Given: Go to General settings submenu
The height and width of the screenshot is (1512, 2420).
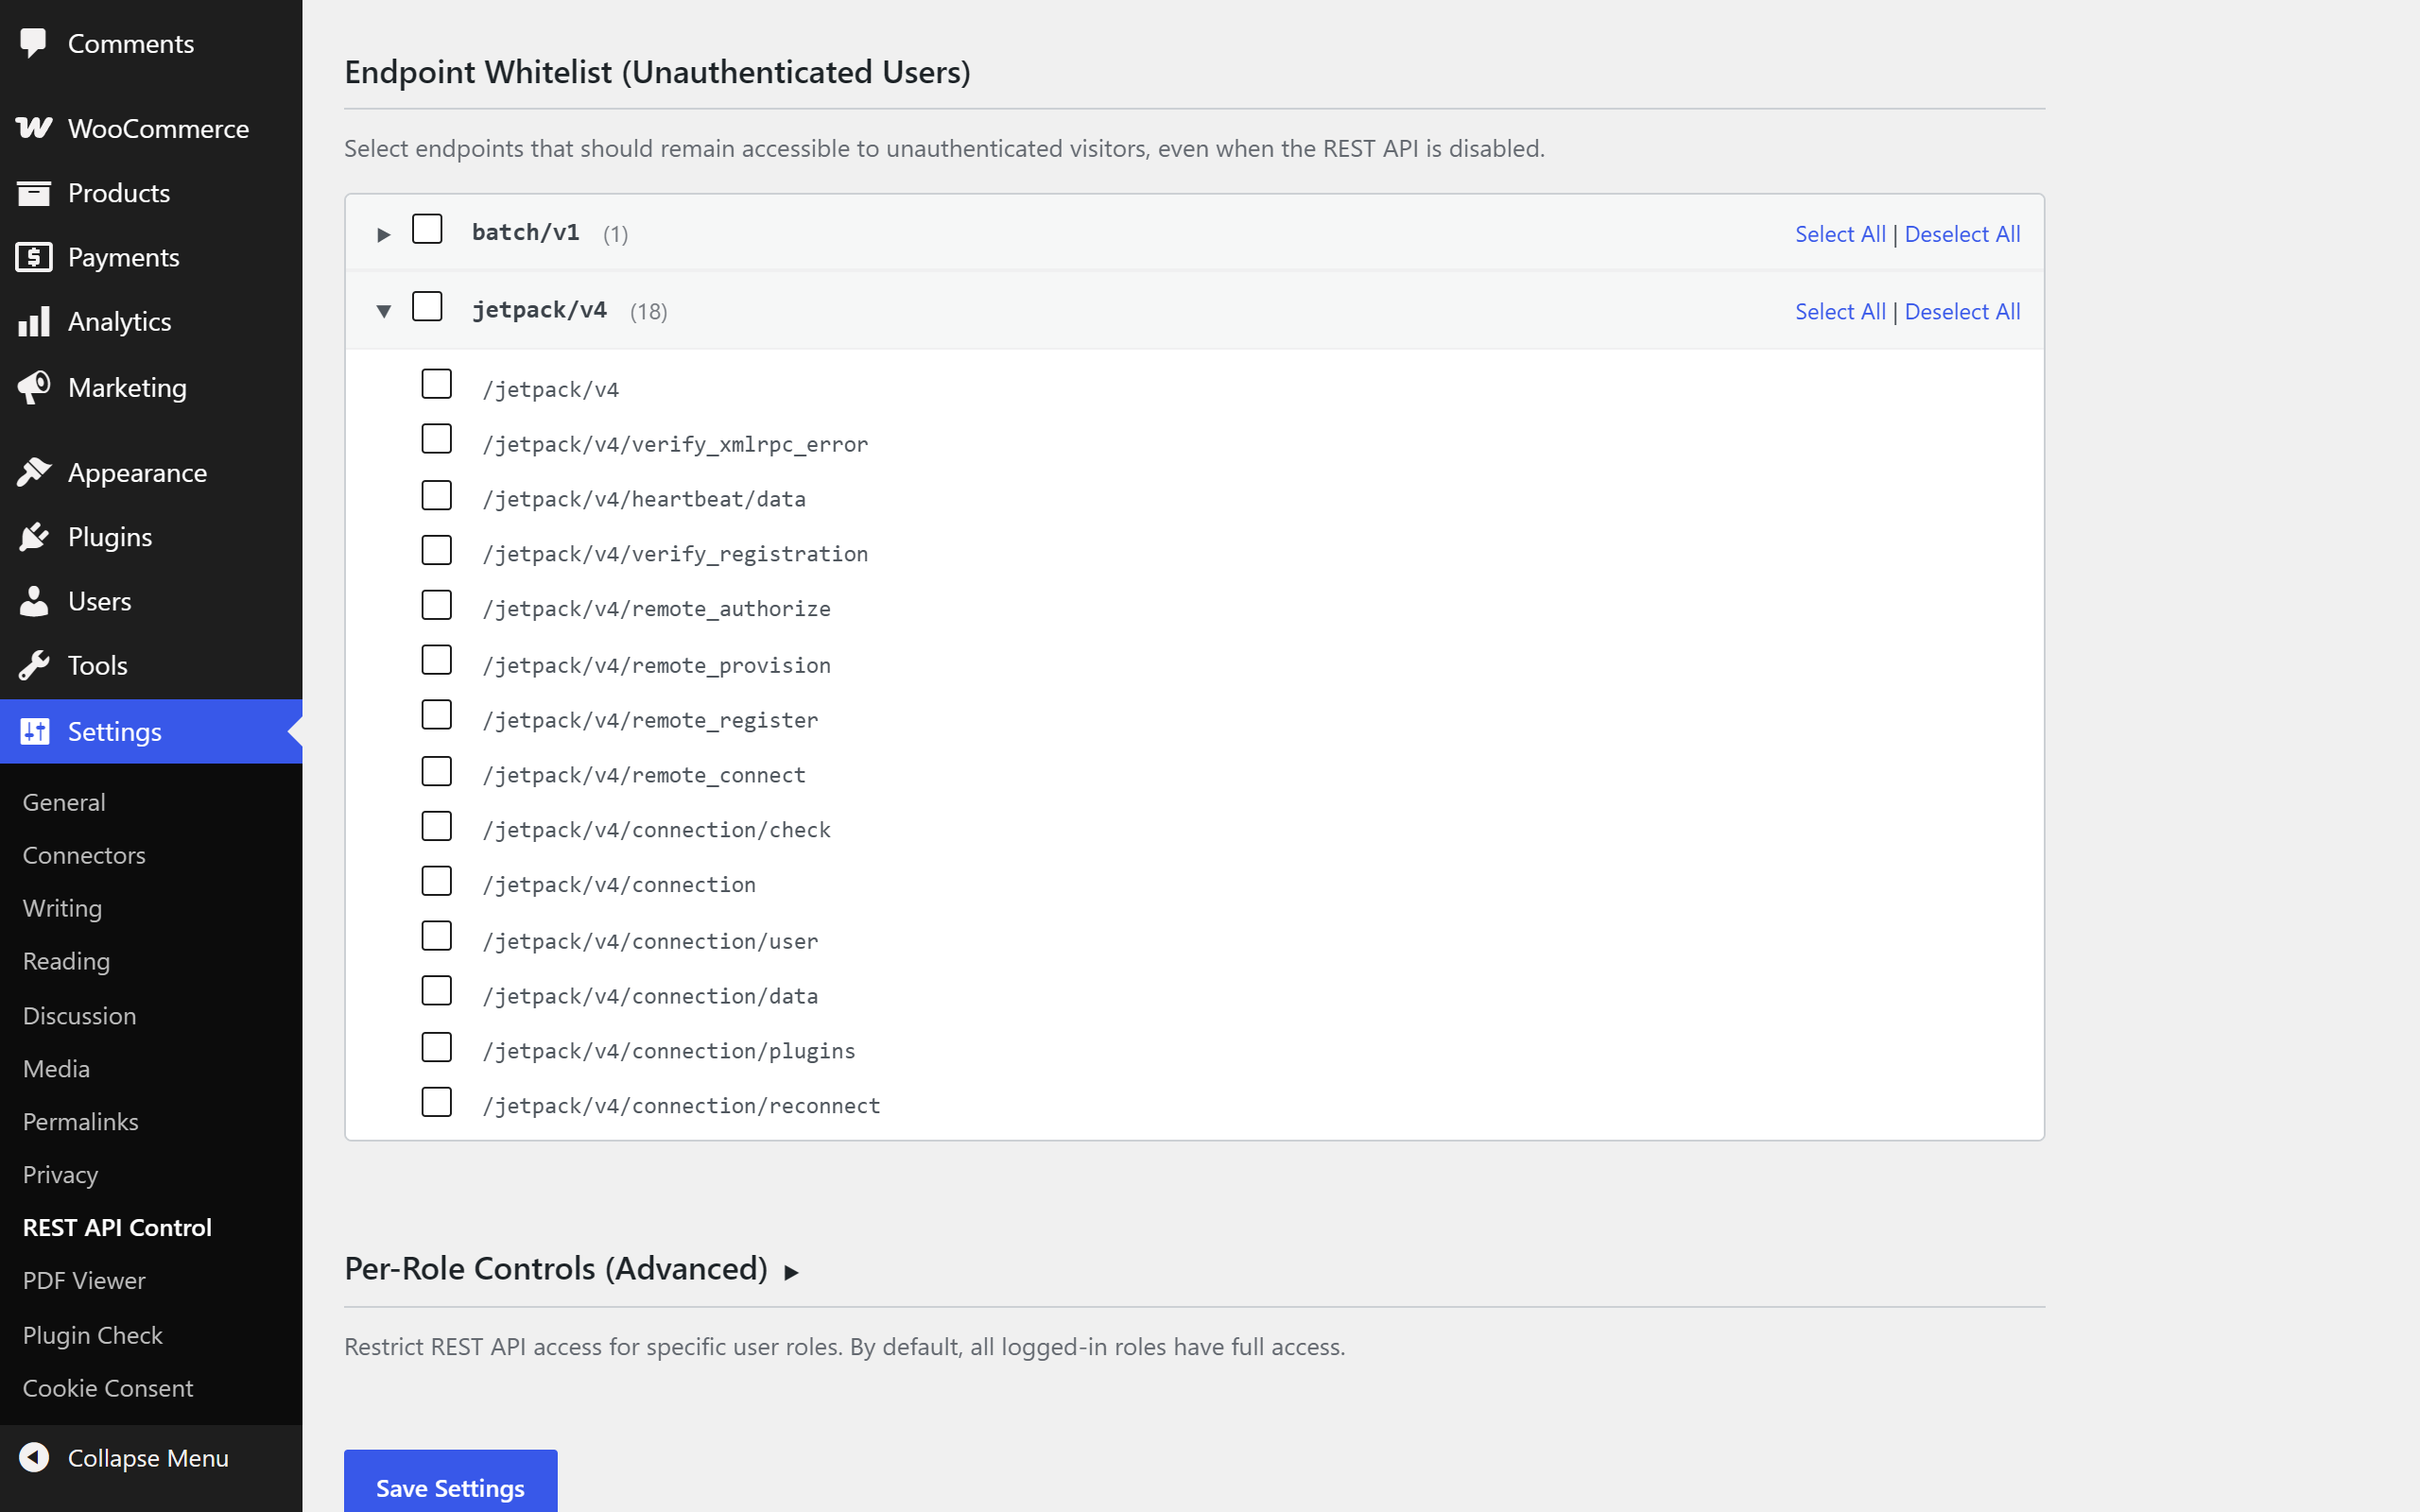Looking at the screenshot, I should 64,802.
